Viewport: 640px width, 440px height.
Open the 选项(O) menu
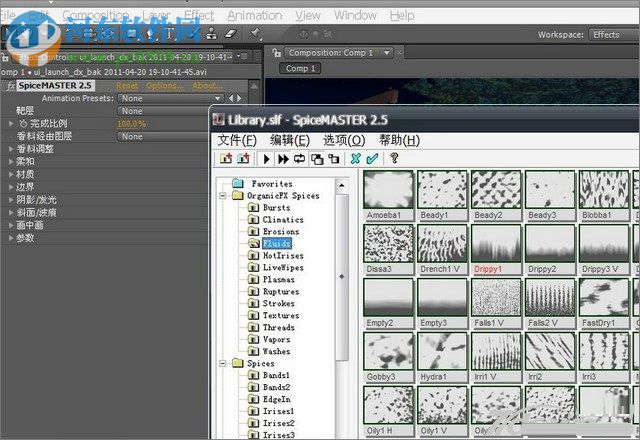pyautogui.click(x=344, y=140)
